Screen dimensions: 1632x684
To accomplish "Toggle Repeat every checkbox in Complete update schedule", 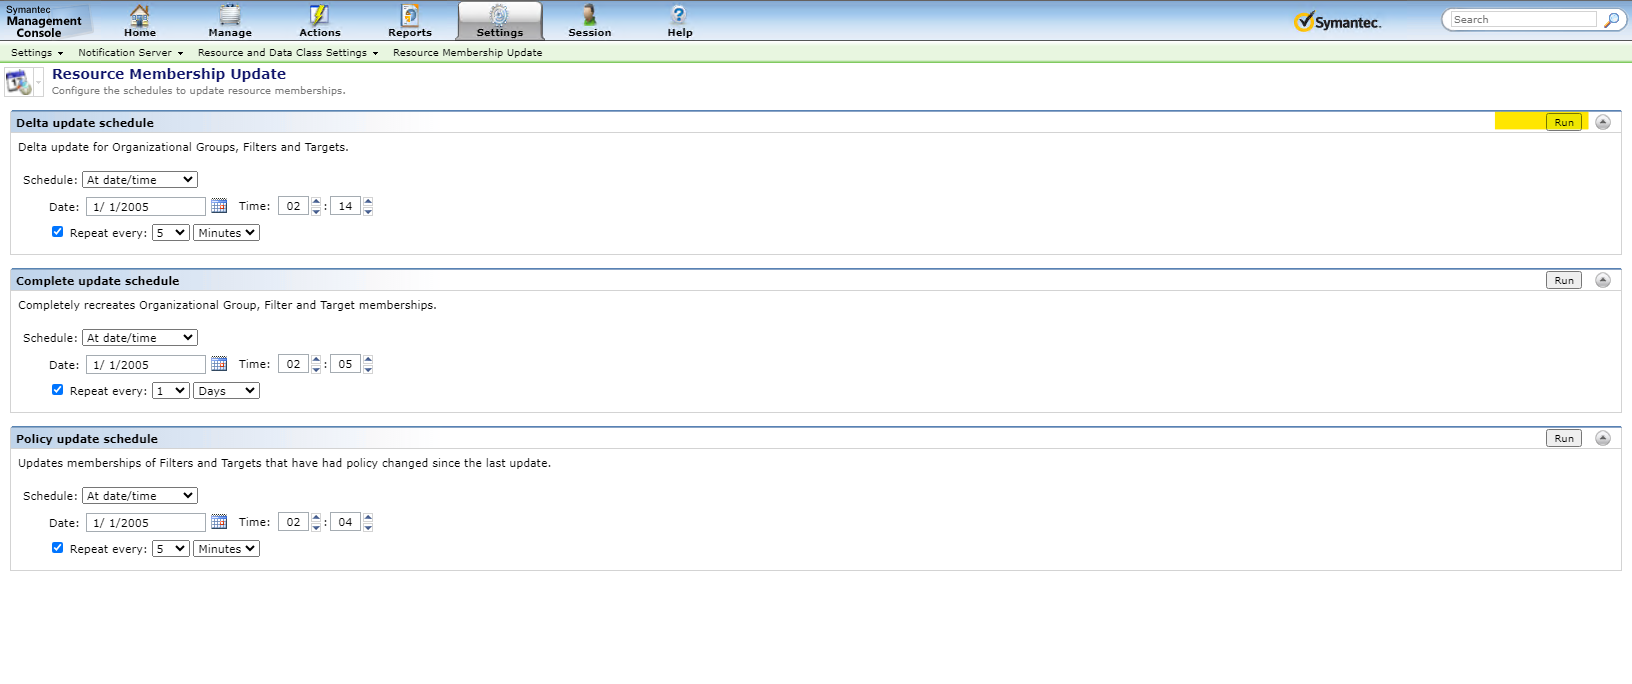I will 58,390.
